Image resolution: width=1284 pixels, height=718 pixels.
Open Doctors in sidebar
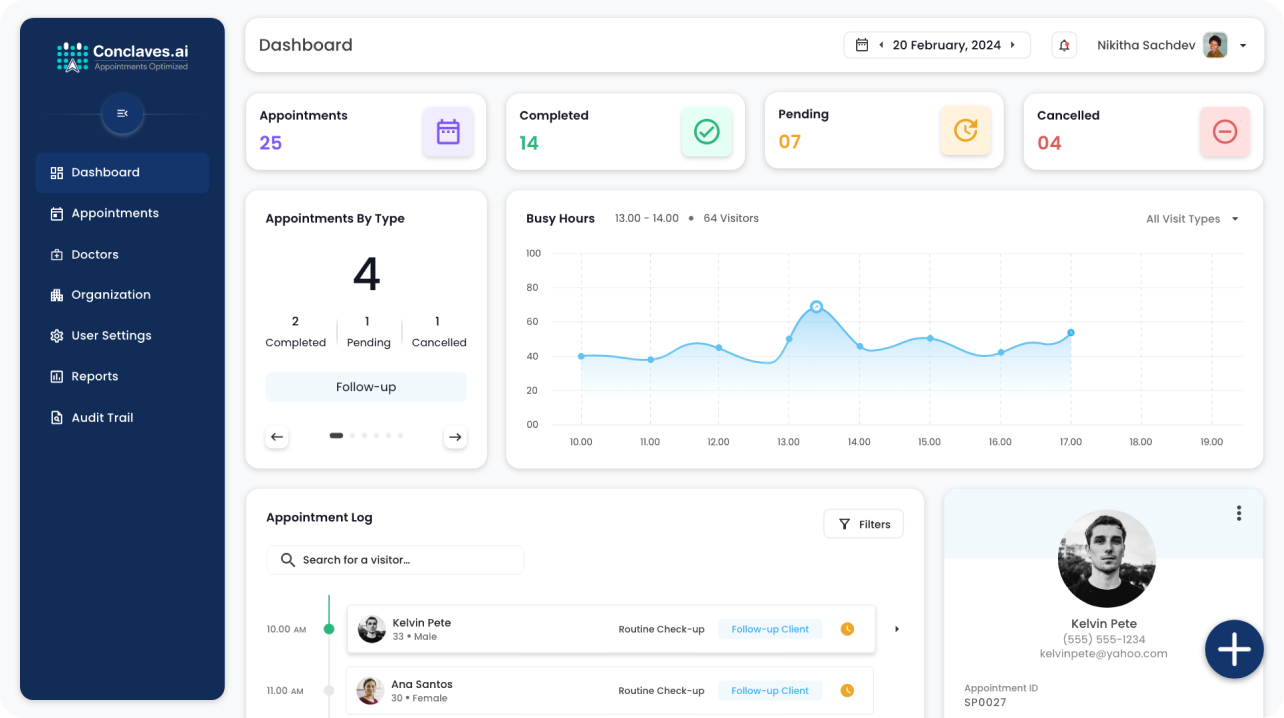pyautogui.click(x=95, y=254)
